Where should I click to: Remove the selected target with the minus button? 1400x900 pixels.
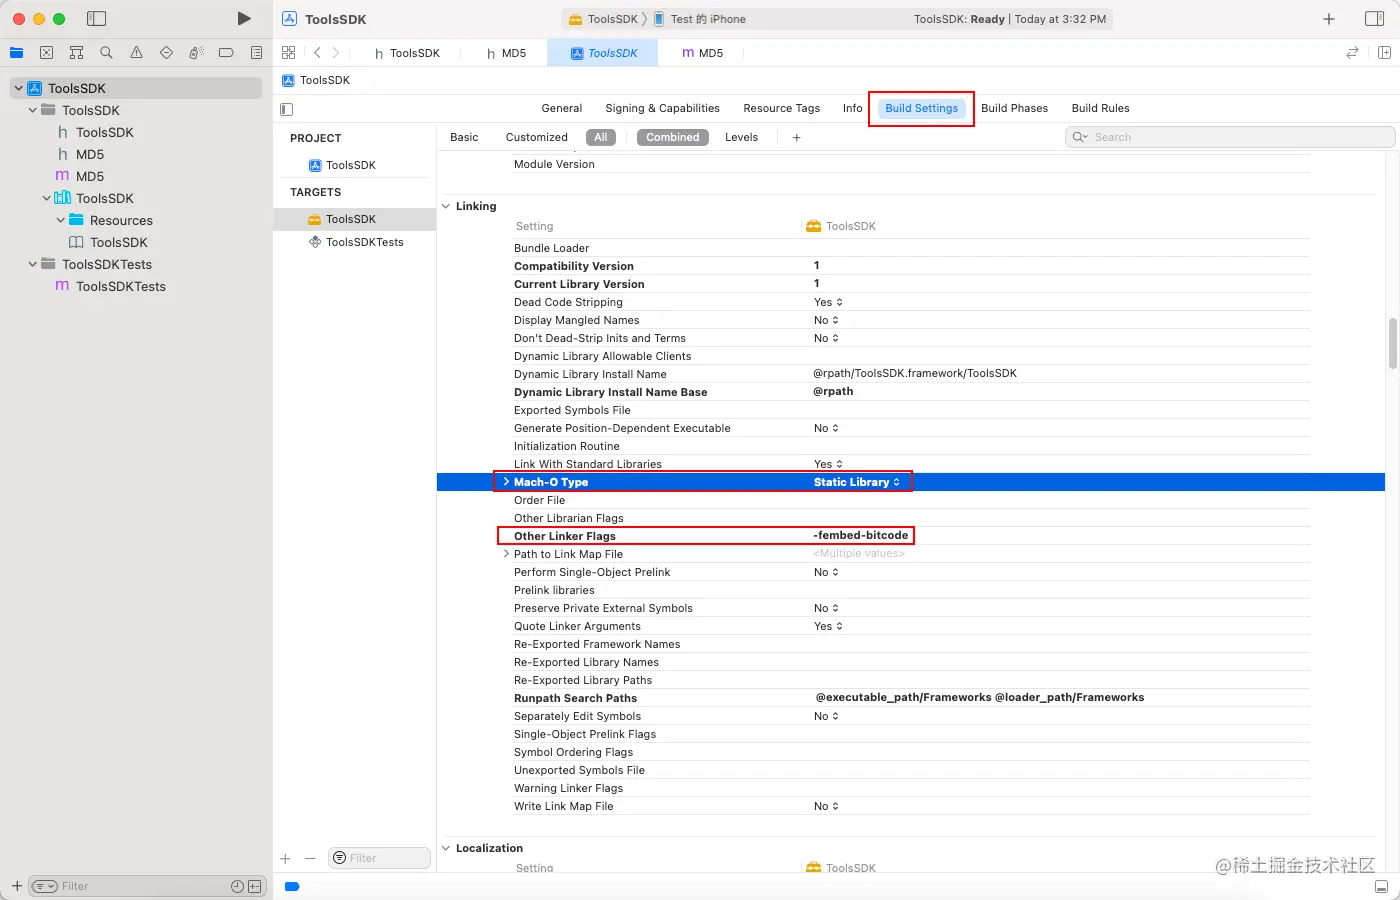coord(310,858)
